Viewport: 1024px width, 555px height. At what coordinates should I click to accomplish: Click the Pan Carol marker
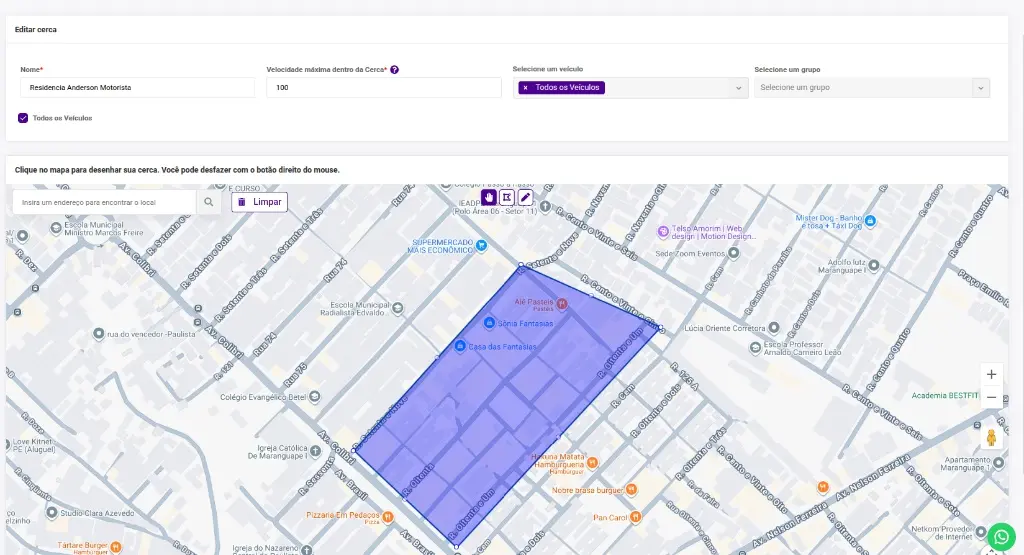click(x=635, y=516)
